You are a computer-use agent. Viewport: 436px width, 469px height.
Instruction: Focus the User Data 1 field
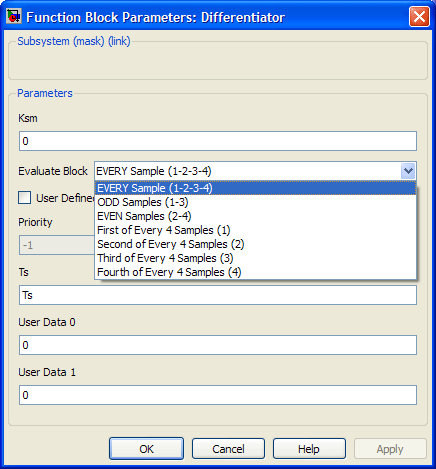click(218, 395)
